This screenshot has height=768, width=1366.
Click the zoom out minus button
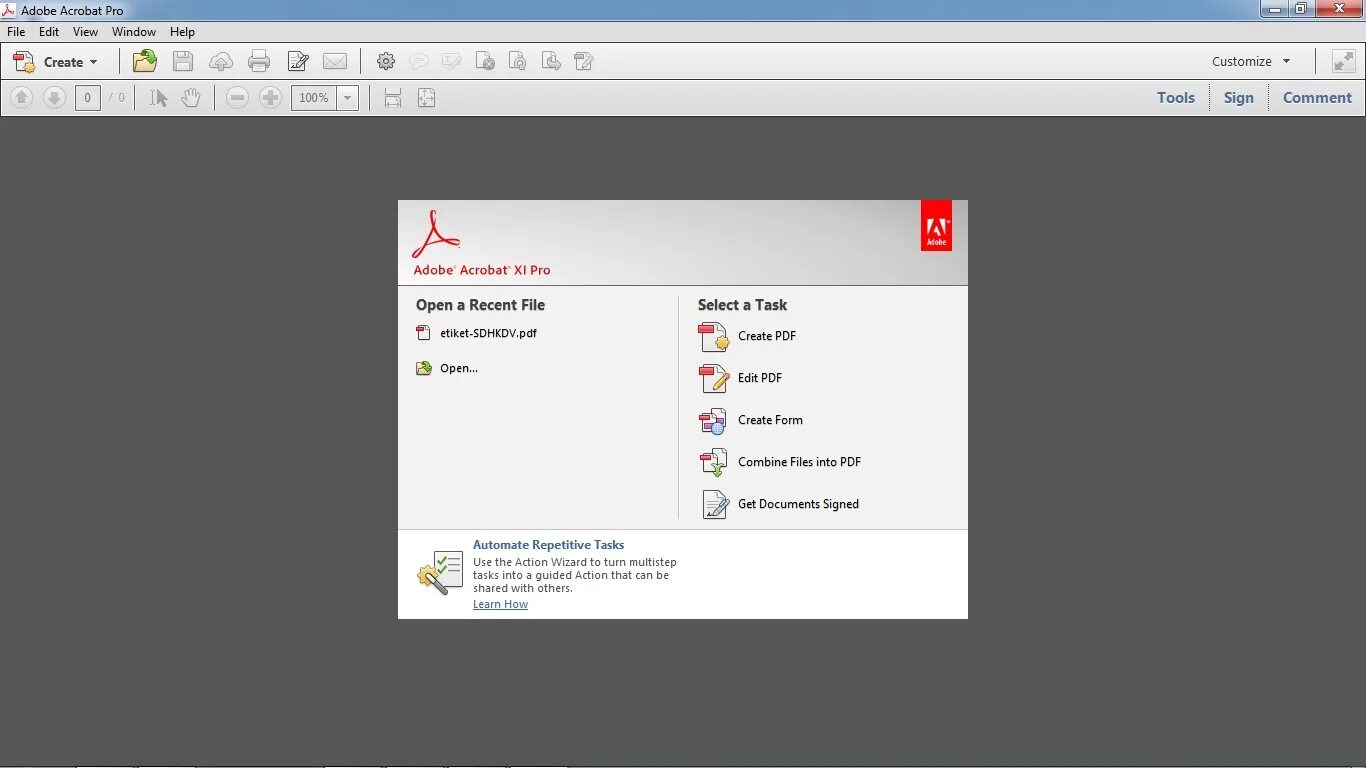(237, 97)
